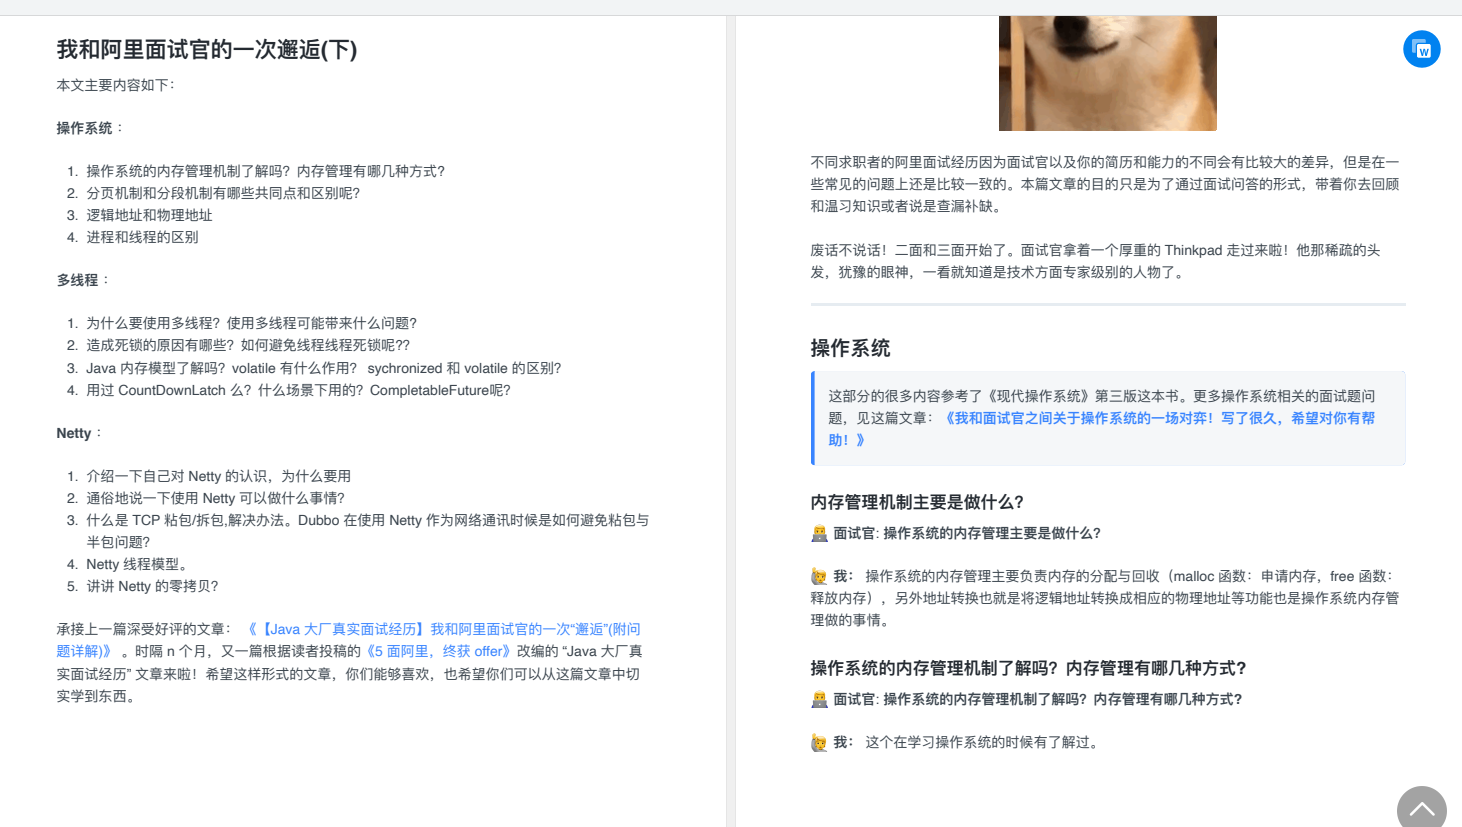Click paragraph starting 废话不说话！二面和三面开始了

coord(1095,261)
